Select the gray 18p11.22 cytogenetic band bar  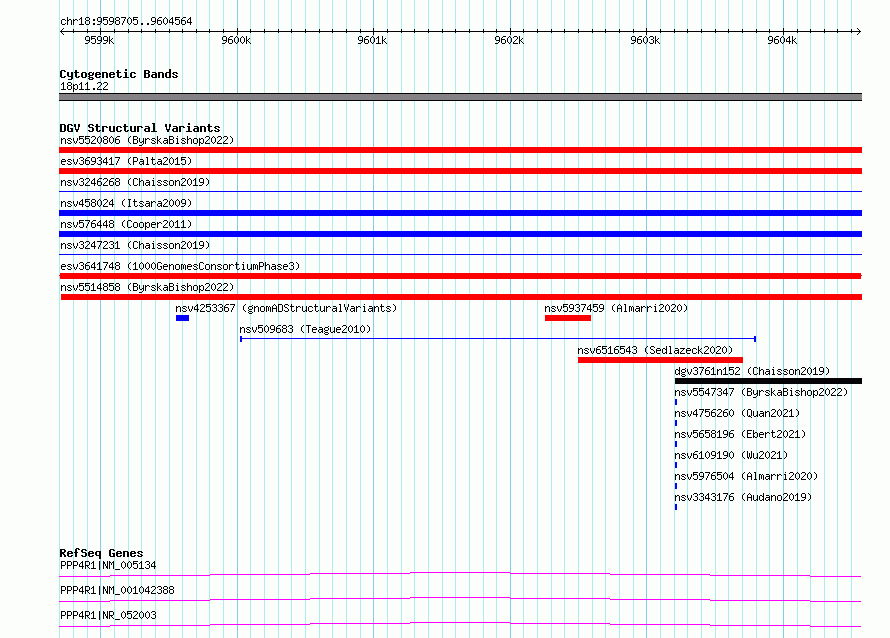tap(460, 97)
